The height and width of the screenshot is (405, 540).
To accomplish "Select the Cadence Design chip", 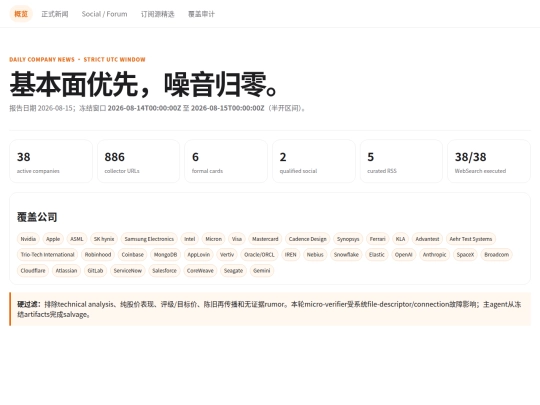I will pos(308,239).
